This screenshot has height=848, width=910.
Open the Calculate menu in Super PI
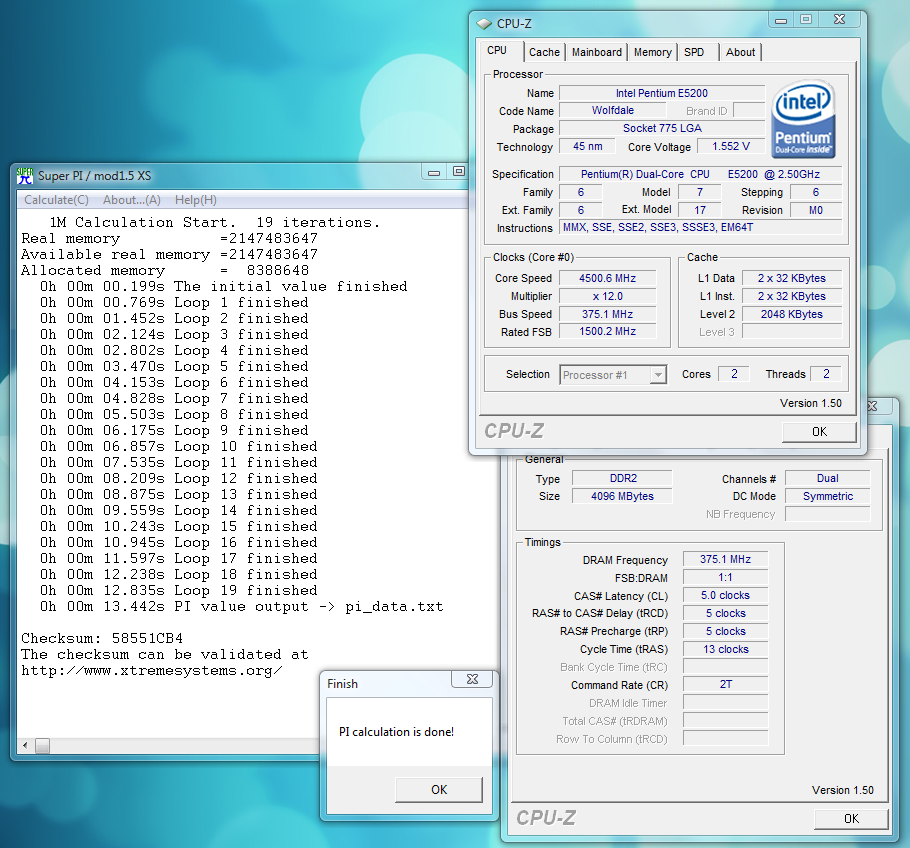coord(56,200)
